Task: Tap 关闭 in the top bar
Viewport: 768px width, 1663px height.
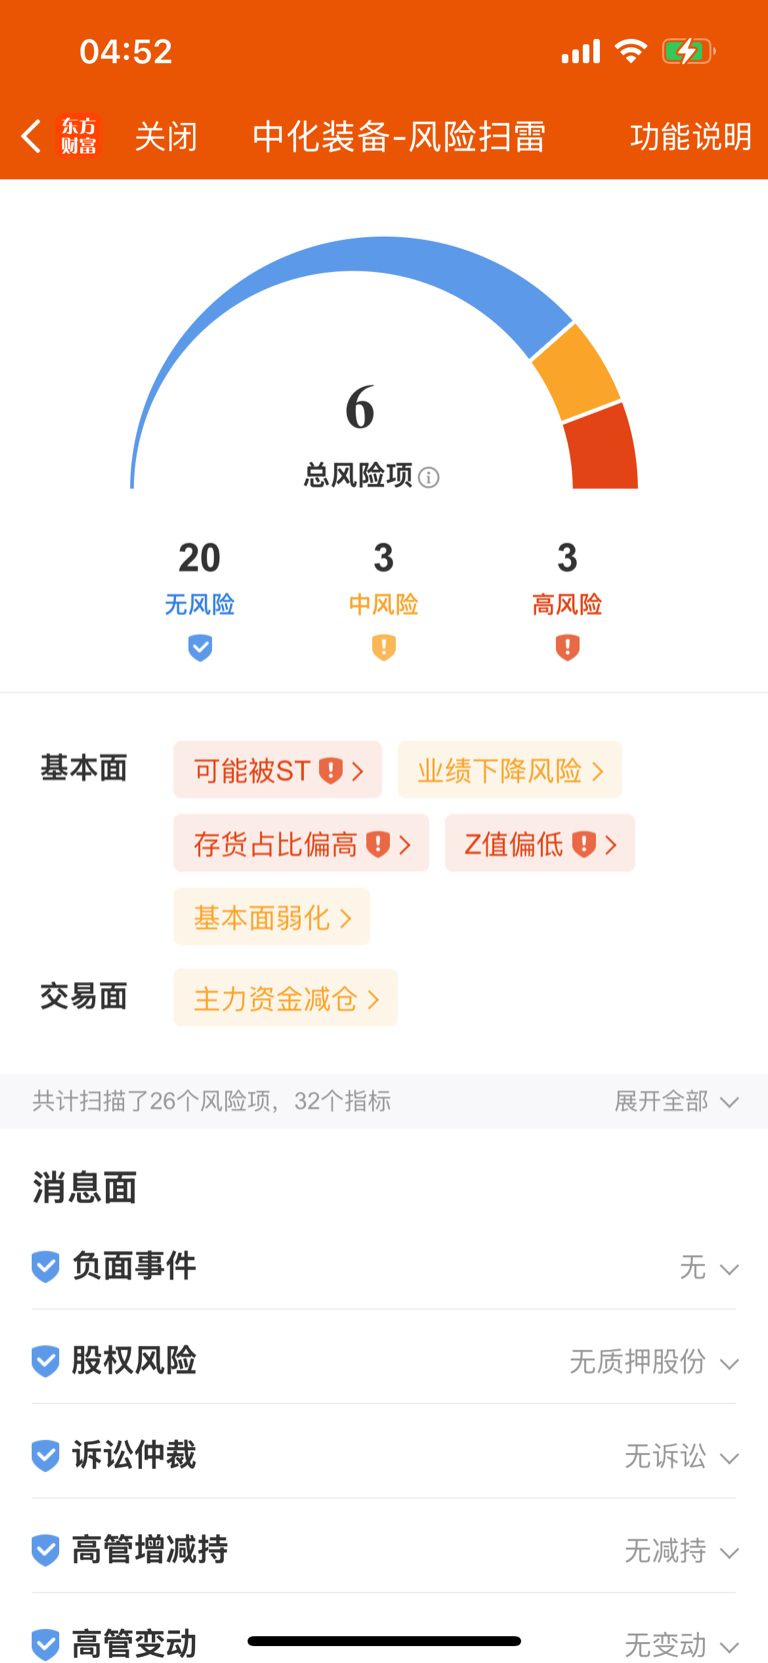Action: (x=166, y=136)
